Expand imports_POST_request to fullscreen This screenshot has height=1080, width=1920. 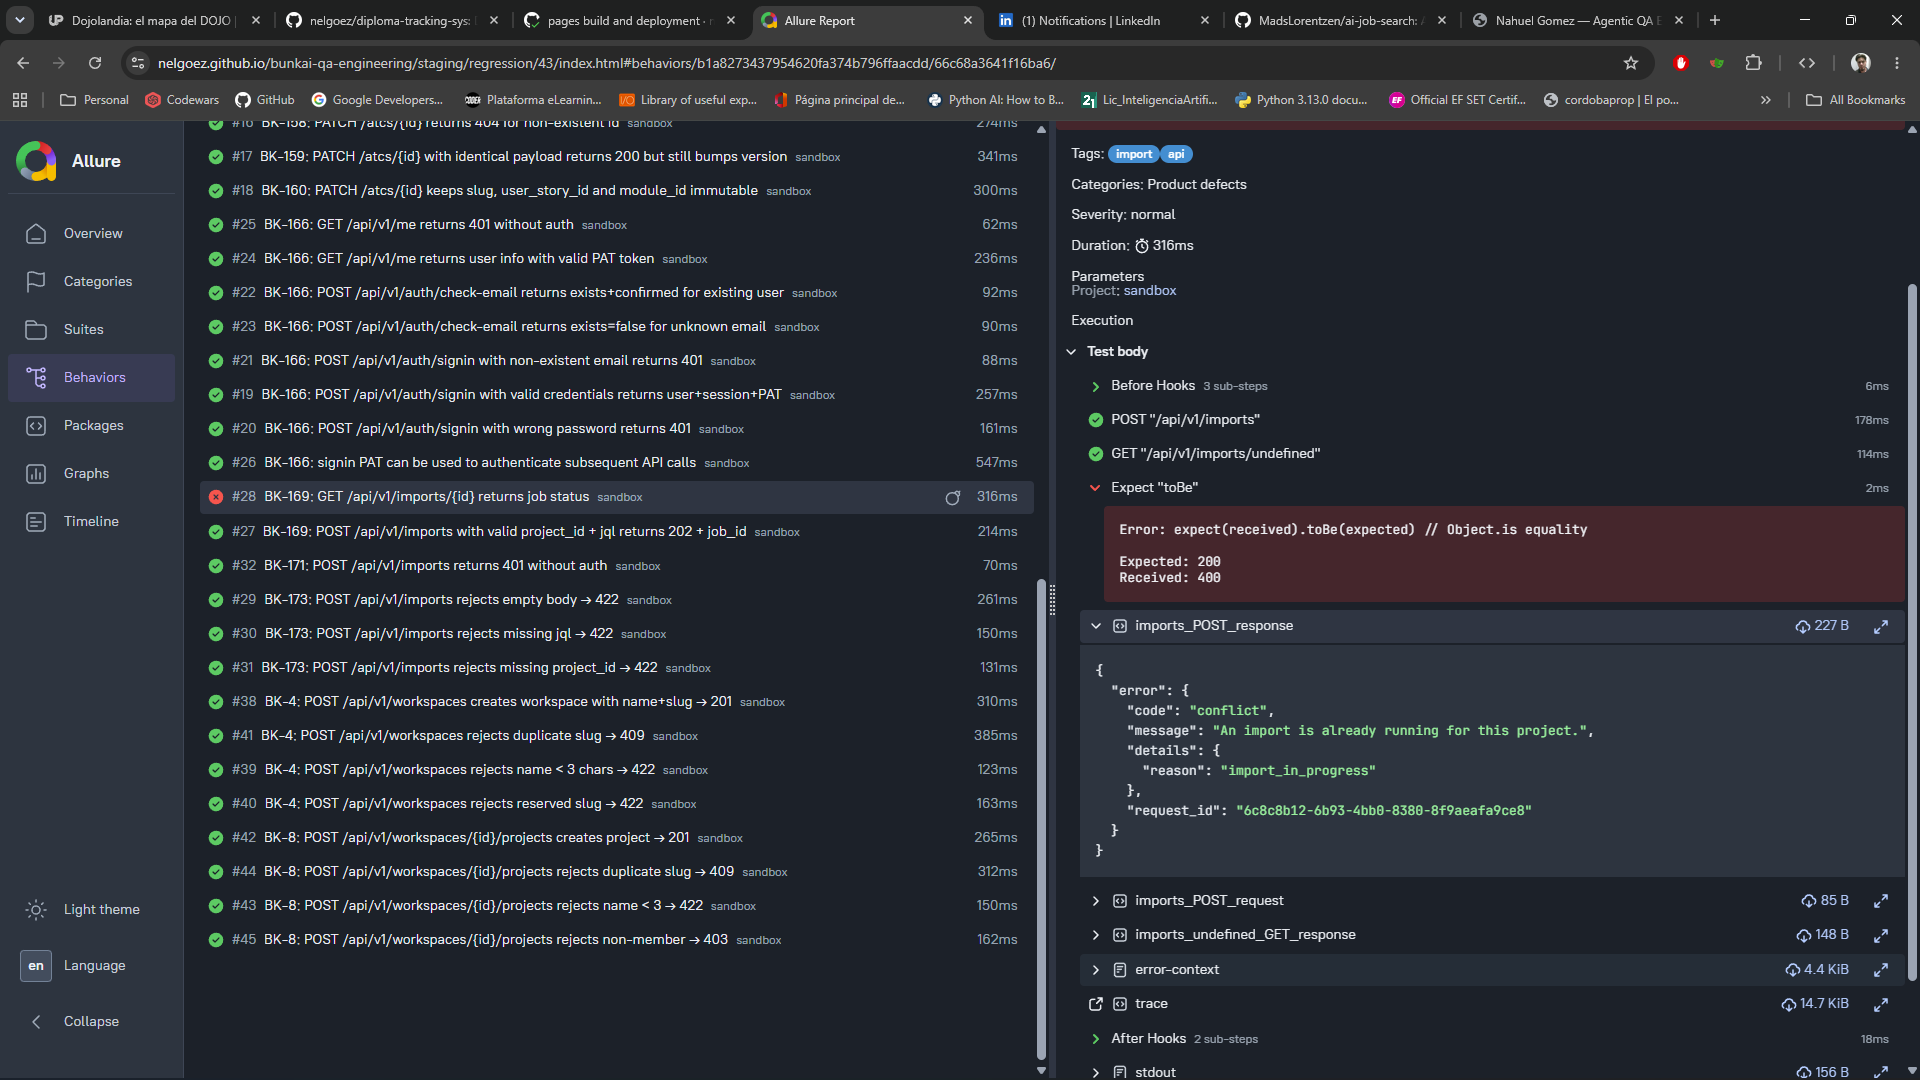(1881, 901)
